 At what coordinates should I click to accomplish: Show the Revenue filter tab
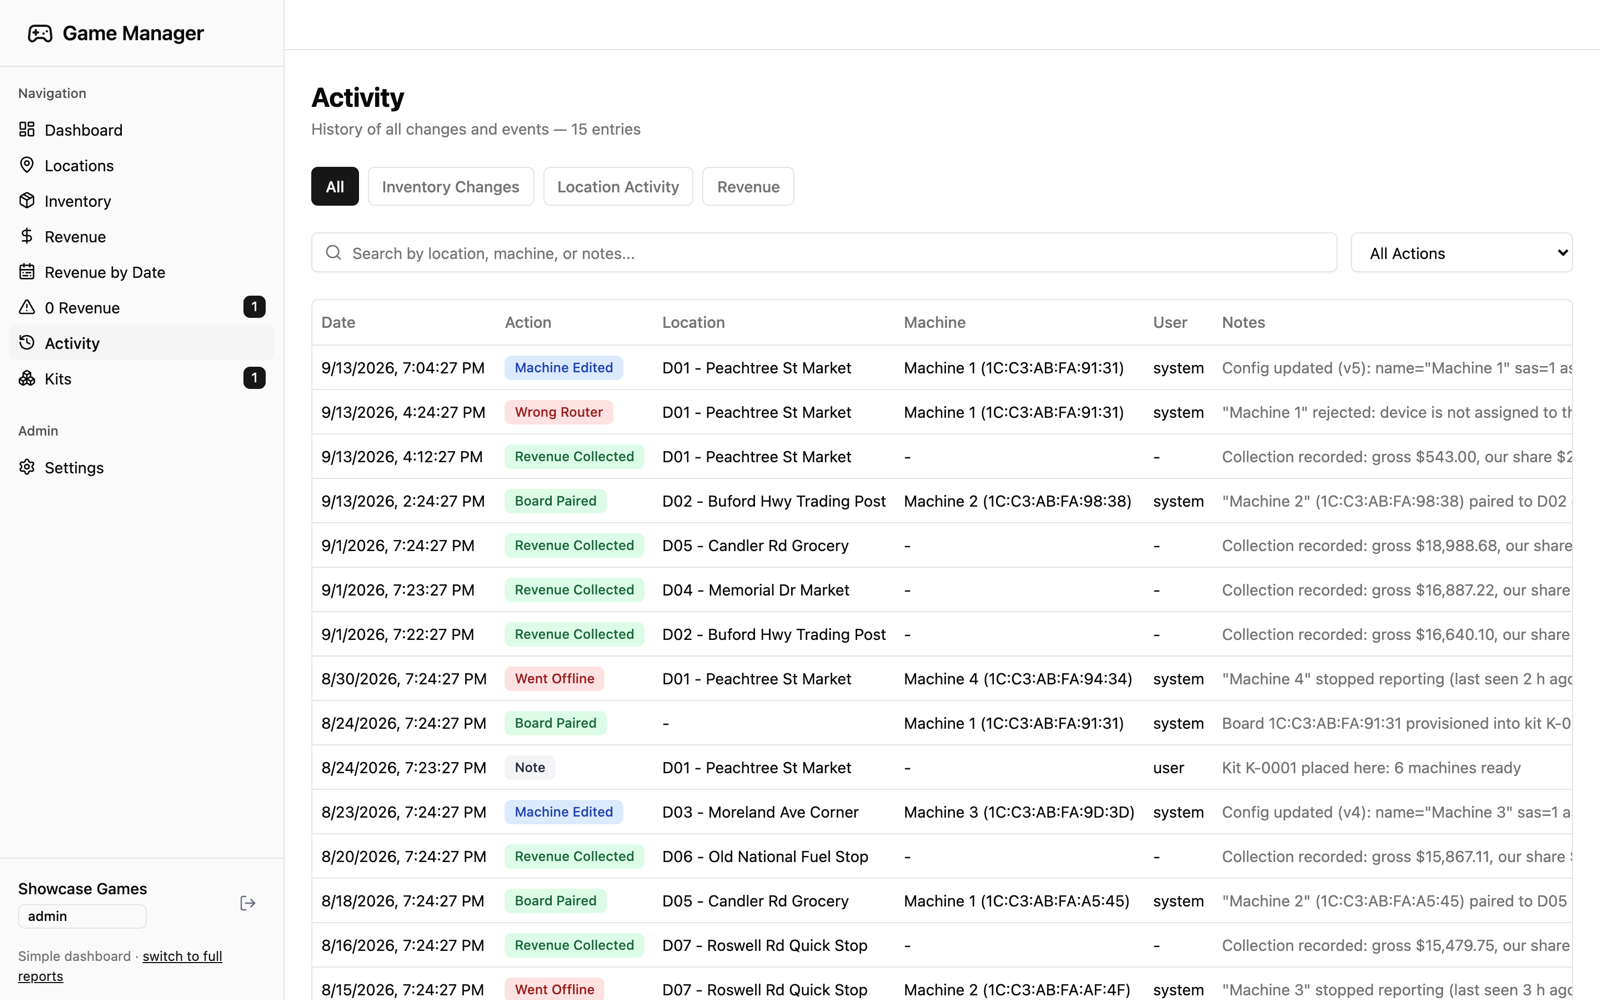[x=748, y=187]
